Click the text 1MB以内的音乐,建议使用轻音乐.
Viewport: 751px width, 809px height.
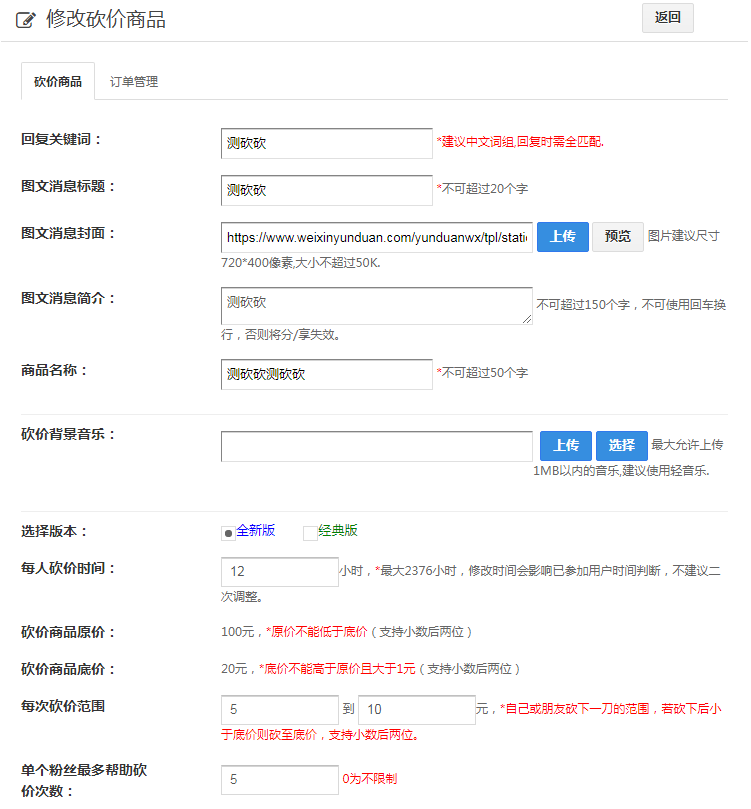621,471
